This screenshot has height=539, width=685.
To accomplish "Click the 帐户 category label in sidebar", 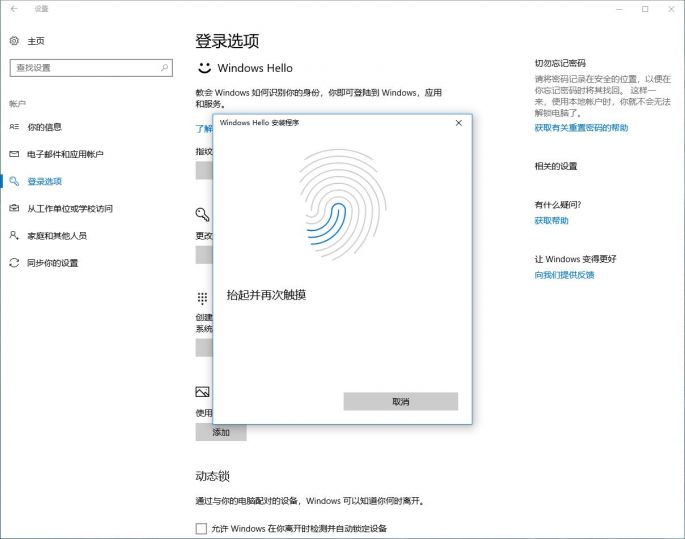I will coord(17,104).
